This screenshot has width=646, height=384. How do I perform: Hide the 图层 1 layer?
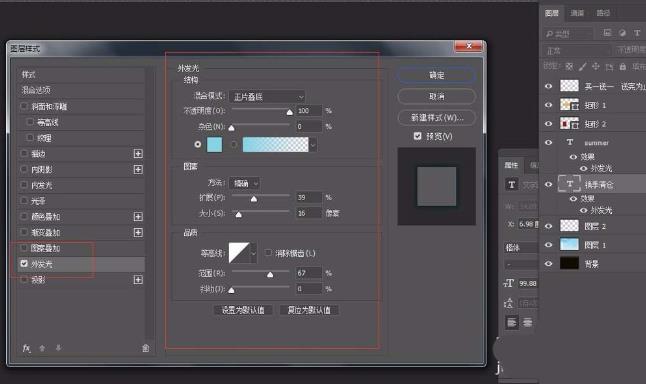[x=548, y=245]
